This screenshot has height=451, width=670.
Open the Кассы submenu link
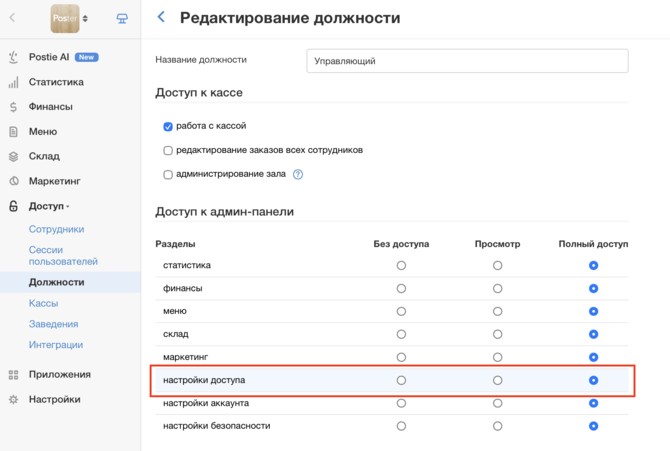pos(43,304)
